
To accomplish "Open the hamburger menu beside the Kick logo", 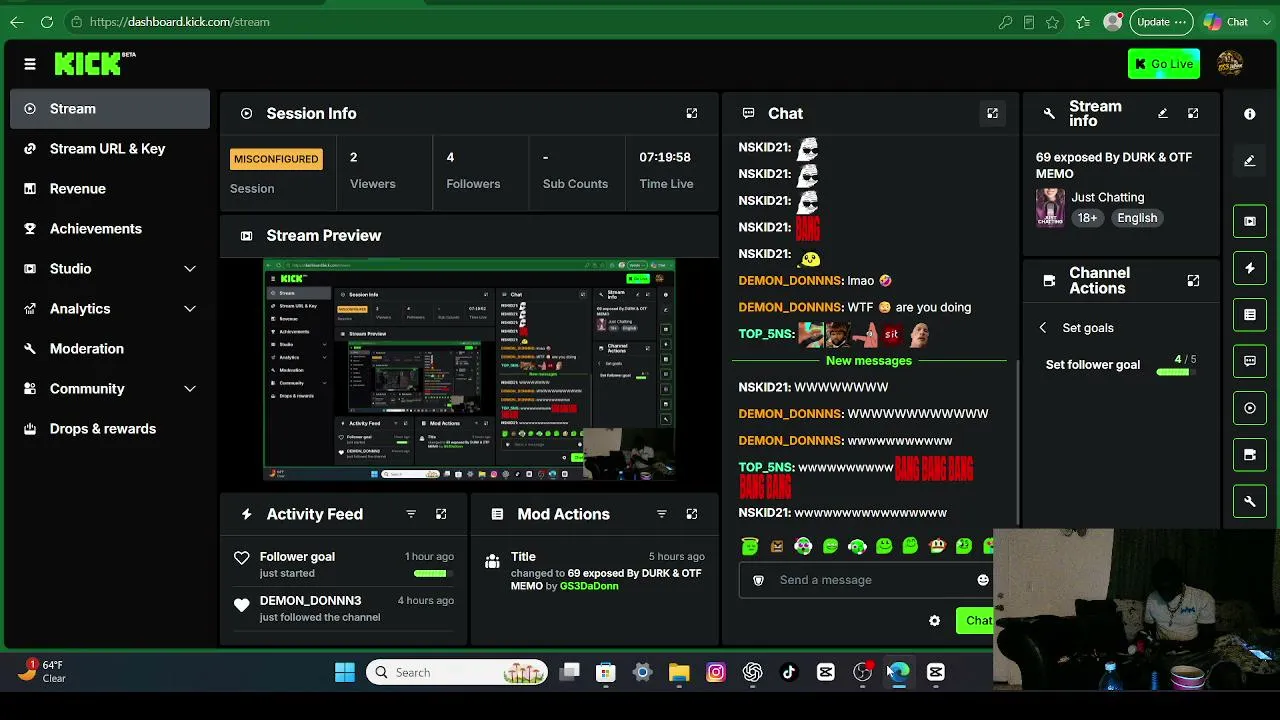I will [x=30, y=64].
